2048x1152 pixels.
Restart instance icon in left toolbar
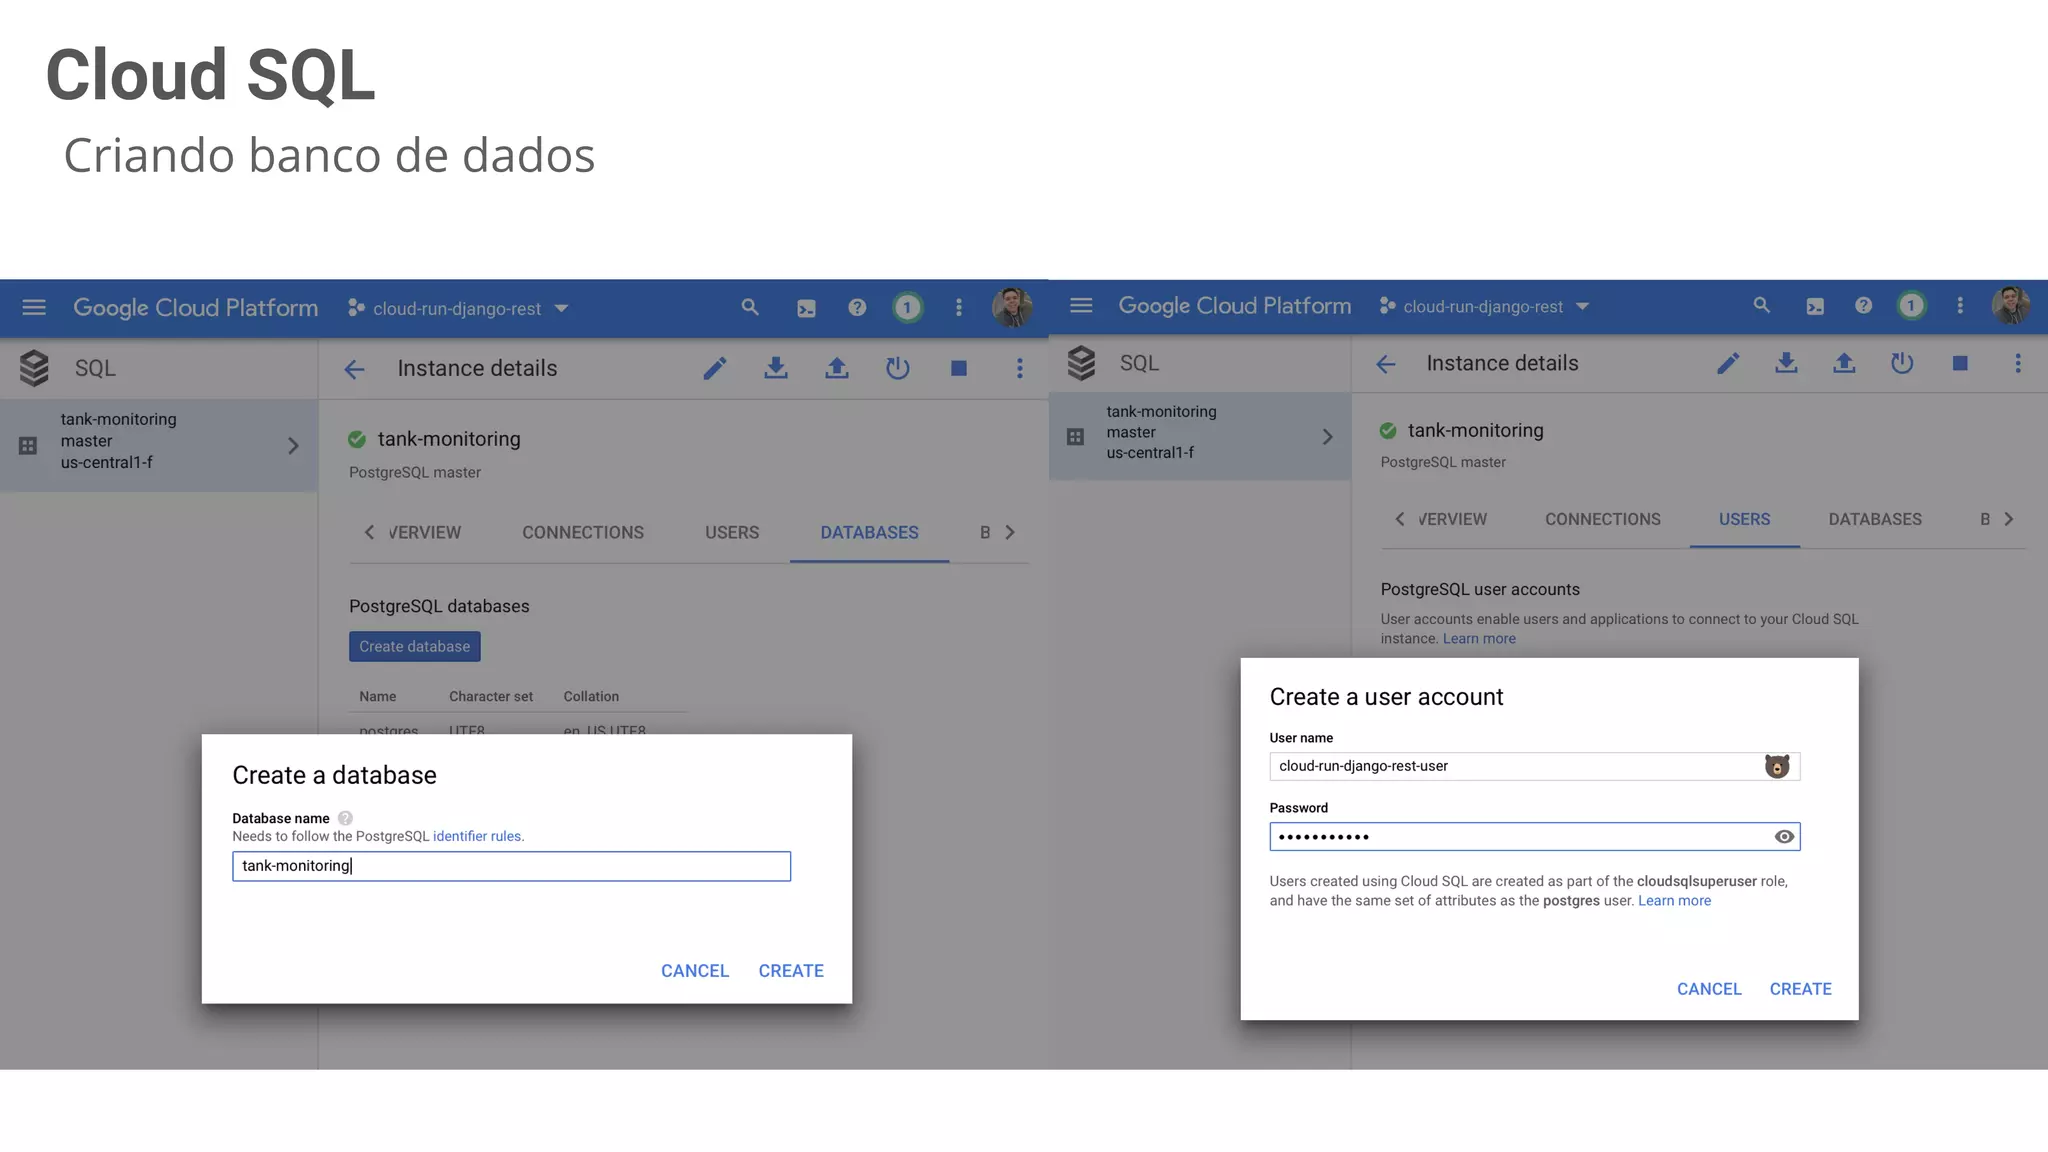point(898,369)
